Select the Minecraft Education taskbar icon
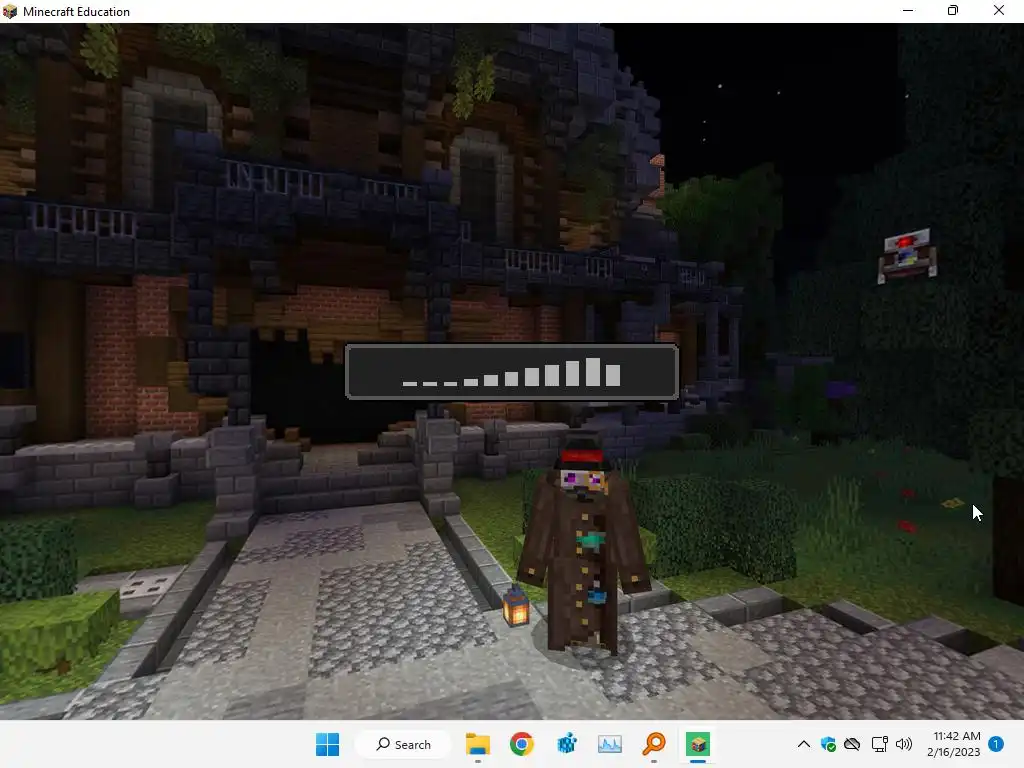The height and width of the screenshot is (768, 1024). [x=697, y=744]
